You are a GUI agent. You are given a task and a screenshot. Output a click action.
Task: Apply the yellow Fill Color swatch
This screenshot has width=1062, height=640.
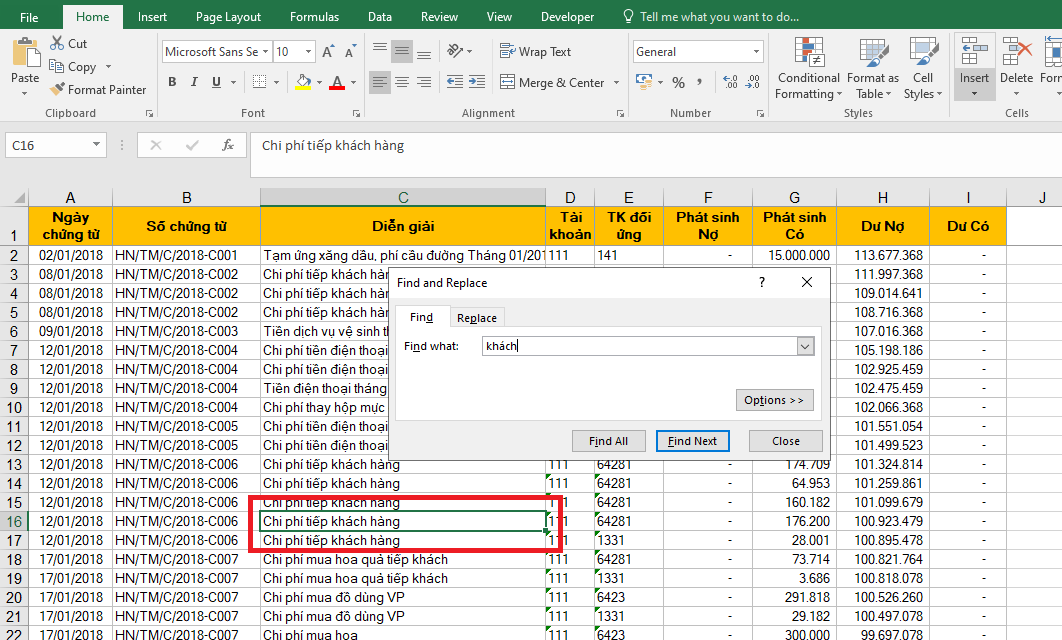click(303, 83)
